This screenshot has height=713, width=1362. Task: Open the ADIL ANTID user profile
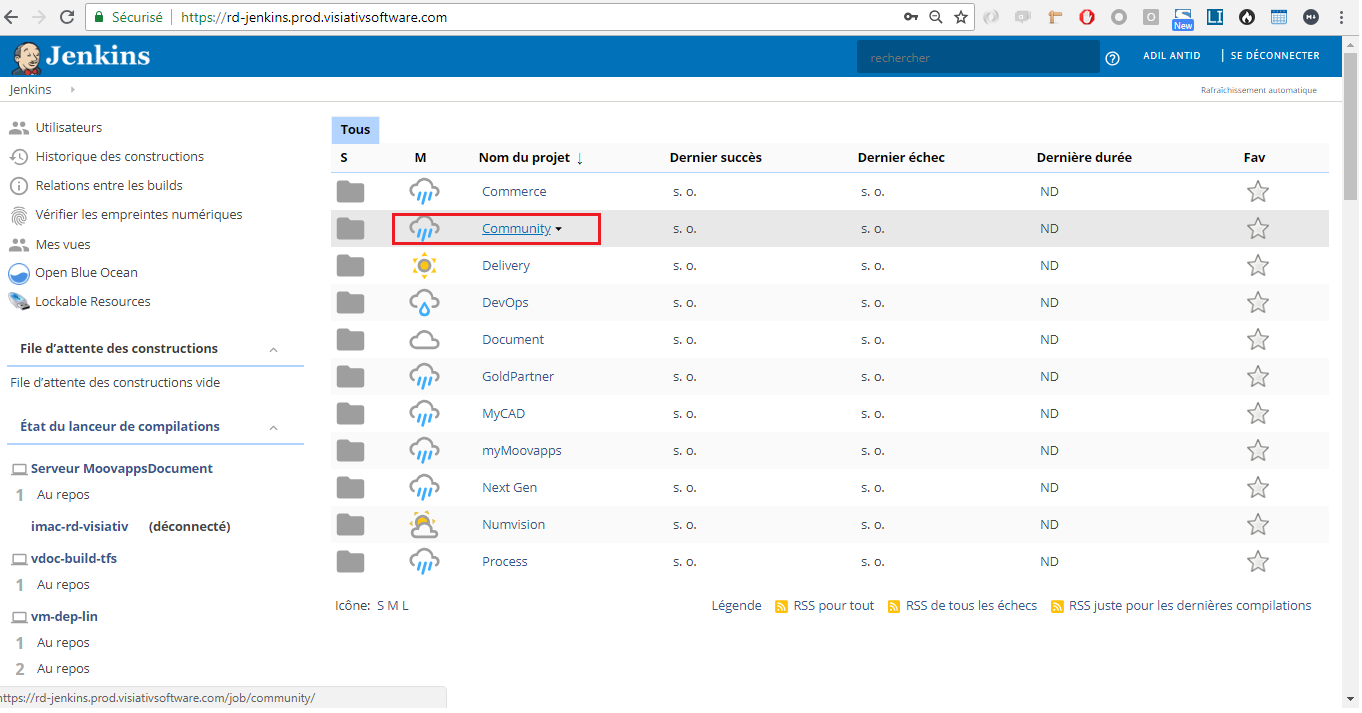point(1172,56)
